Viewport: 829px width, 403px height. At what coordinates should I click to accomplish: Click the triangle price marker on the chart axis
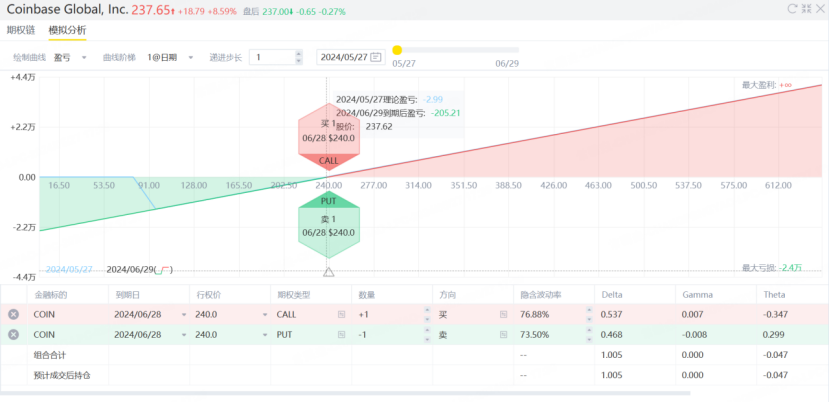(x=328, y=272)
